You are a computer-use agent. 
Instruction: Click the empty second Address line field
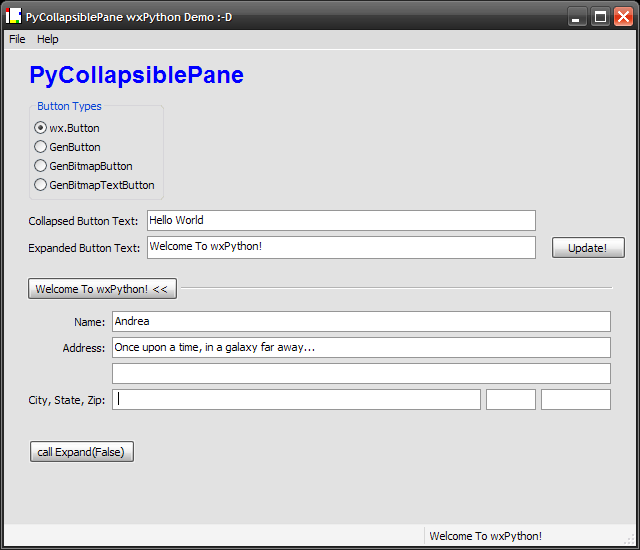[361, 374]
